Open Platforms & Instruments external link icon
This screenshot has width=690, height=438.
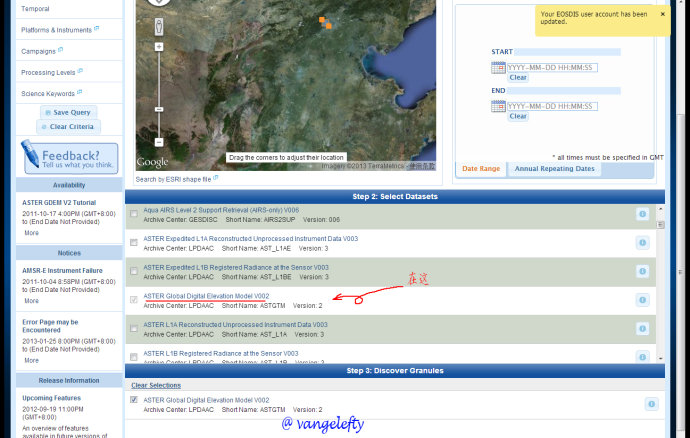[x=96, y=28]
